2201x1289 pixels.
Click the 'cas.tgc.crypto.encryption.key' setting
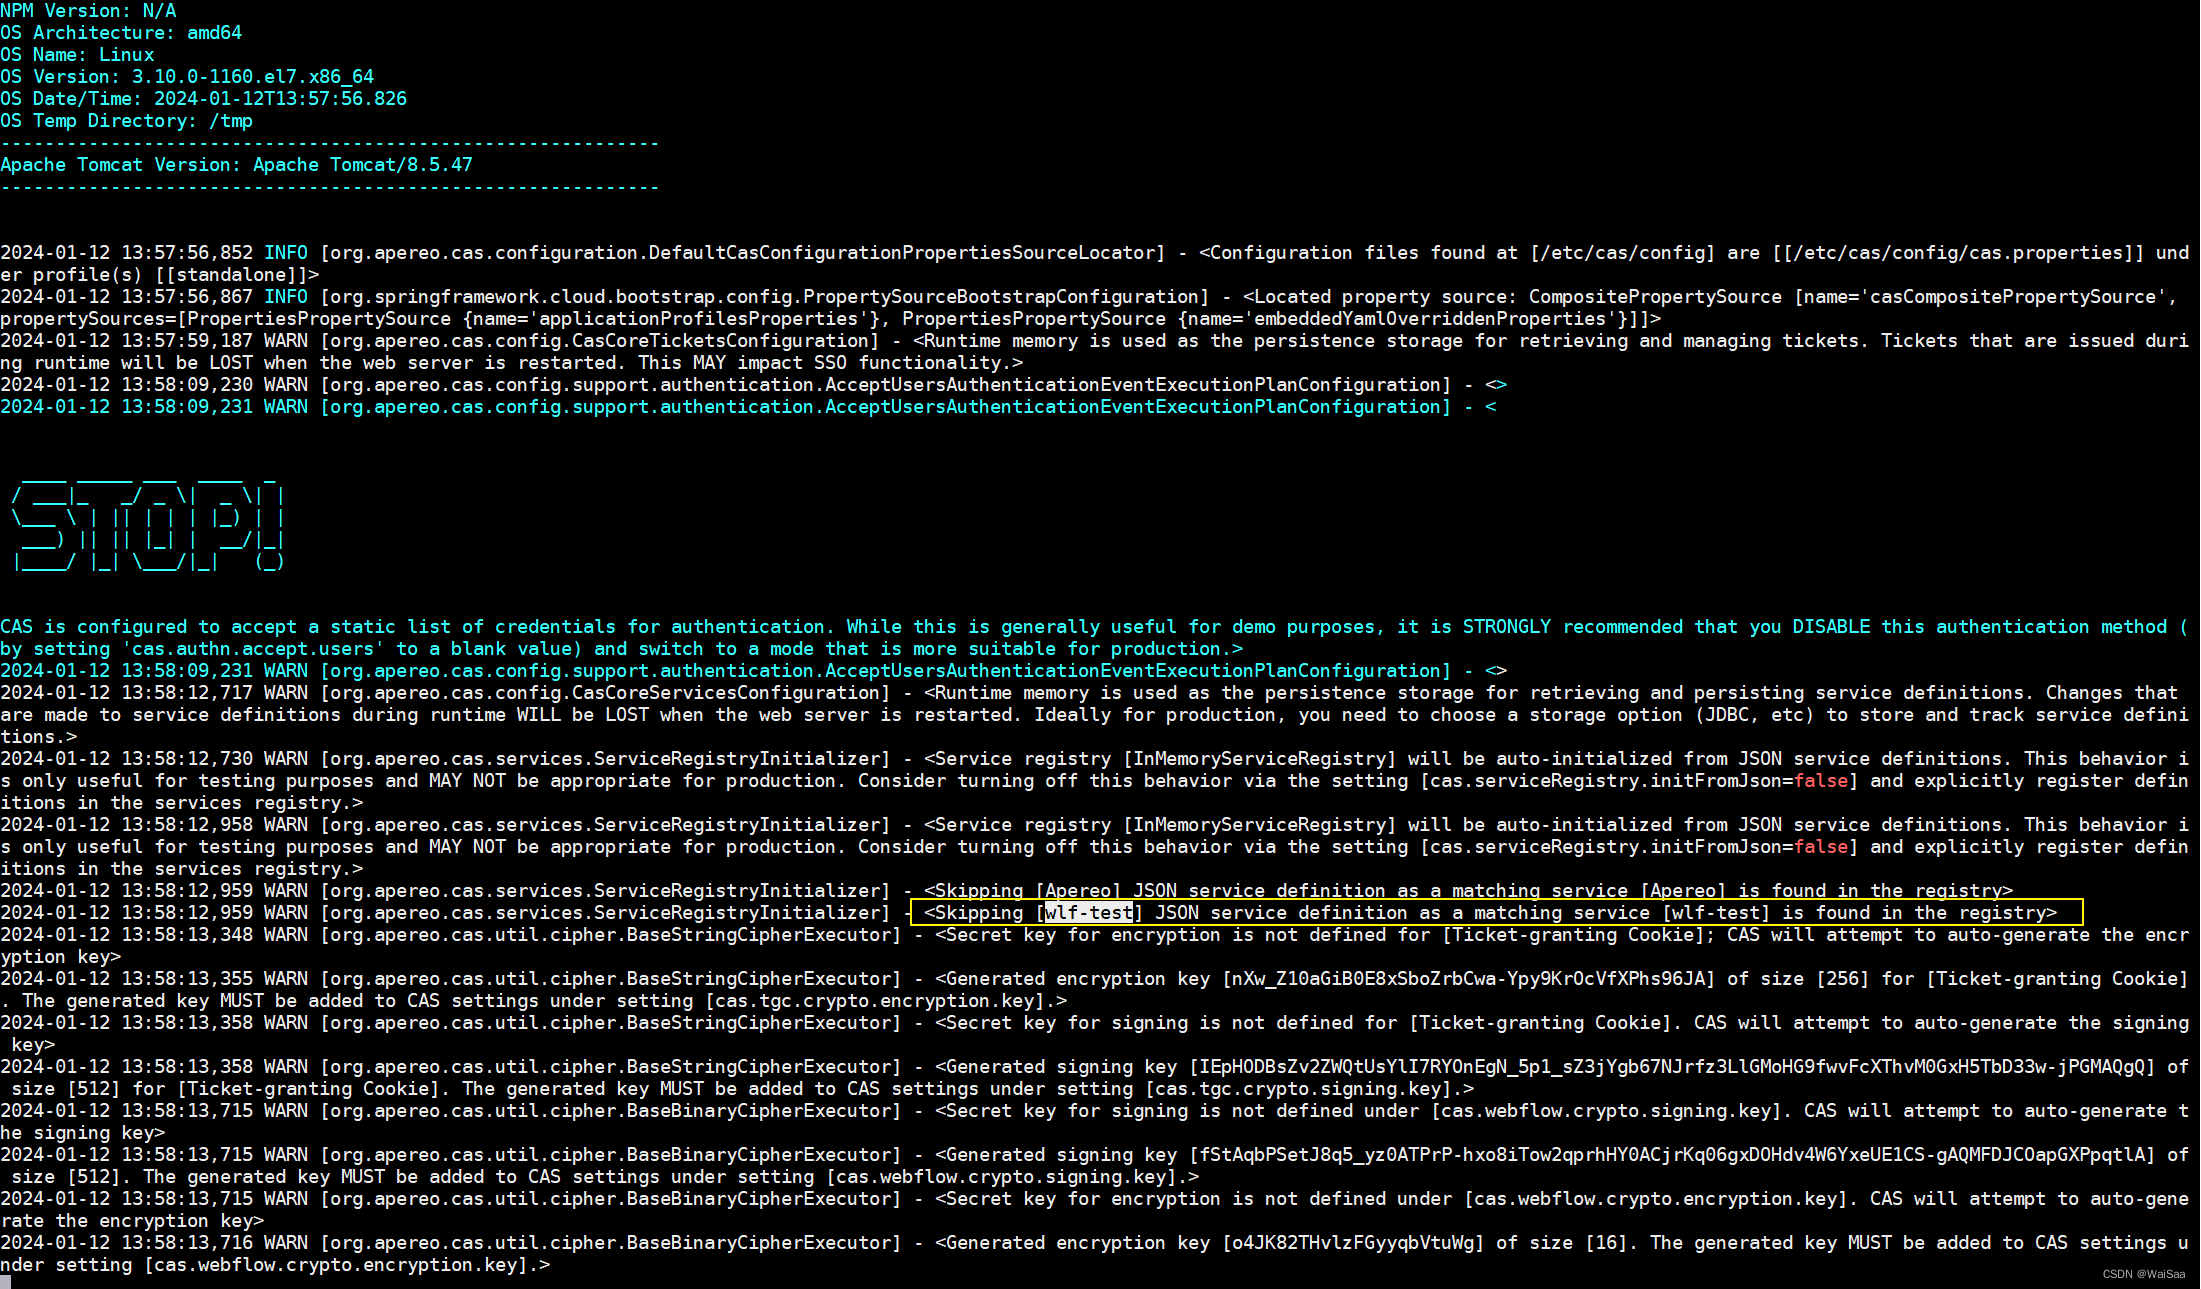point(875,1001)
